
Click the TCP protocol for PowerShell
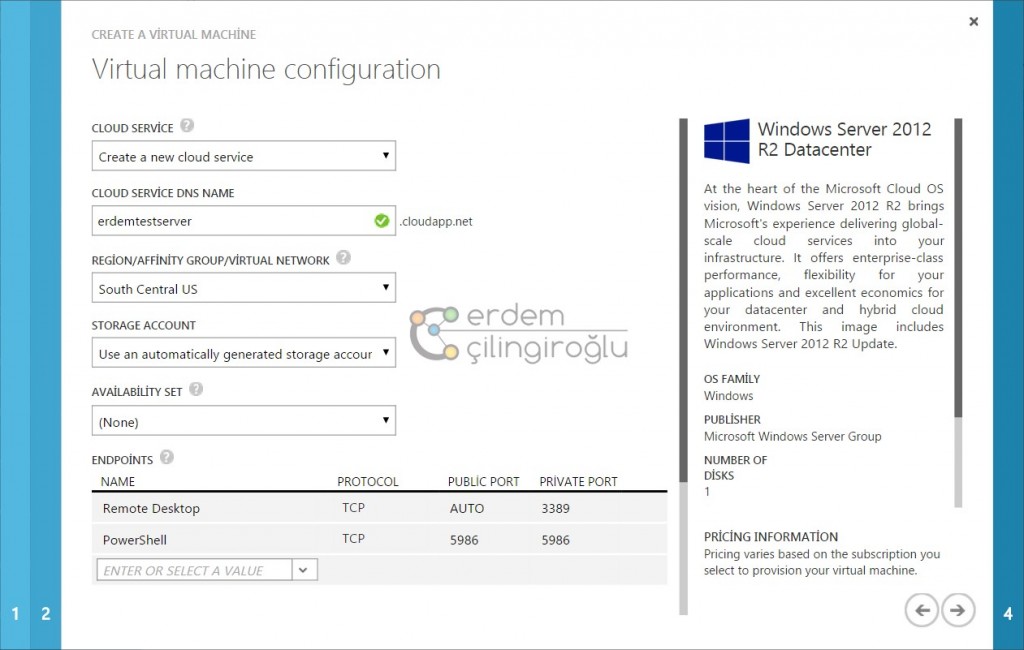[x=353, y=538]
